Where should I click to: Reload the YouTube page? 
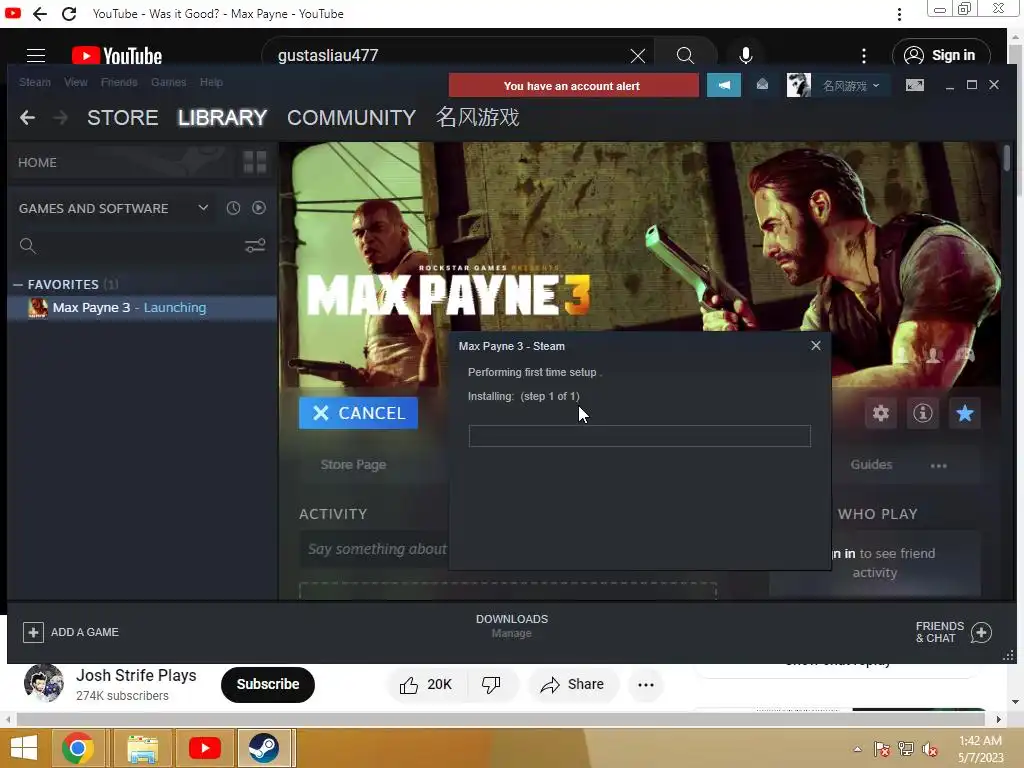click(69, 14)
